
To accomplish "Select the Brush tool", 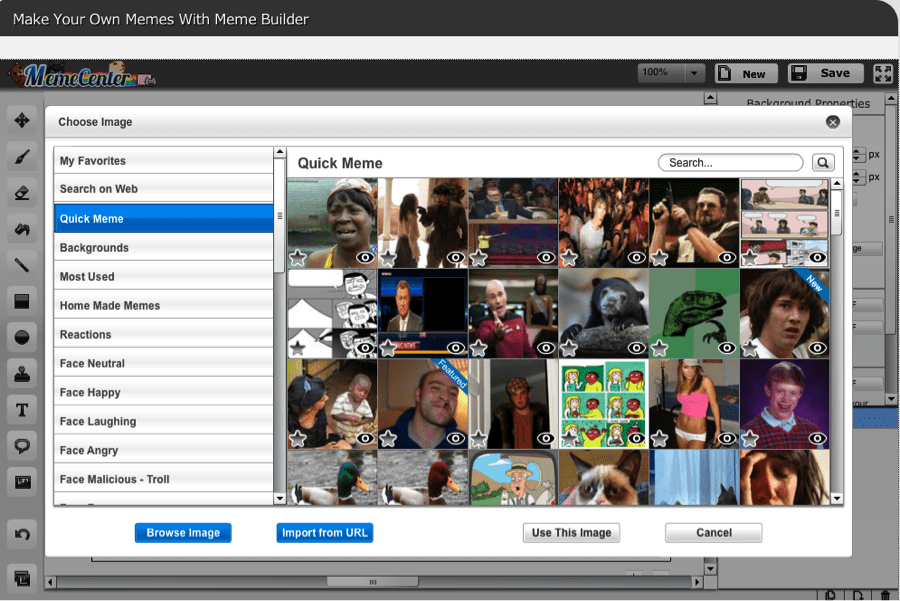I will coord(22,157).
